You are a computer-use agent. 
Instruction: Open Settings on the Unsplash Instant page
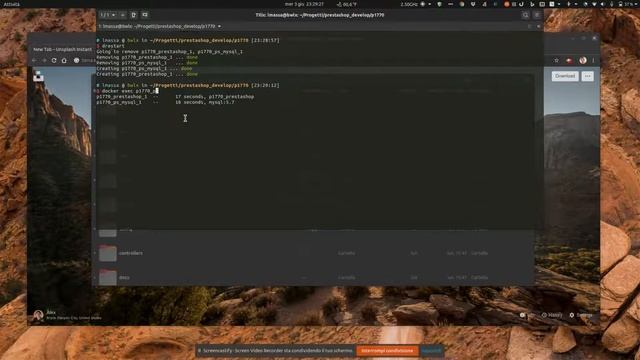pyautogui.click(x=581, y=315)
